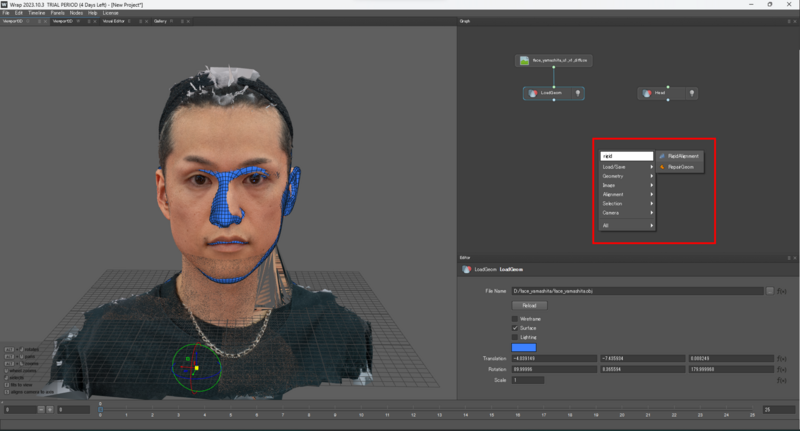Enable the Lighting checkbox
800x431 pixels.
click(515, 337)
